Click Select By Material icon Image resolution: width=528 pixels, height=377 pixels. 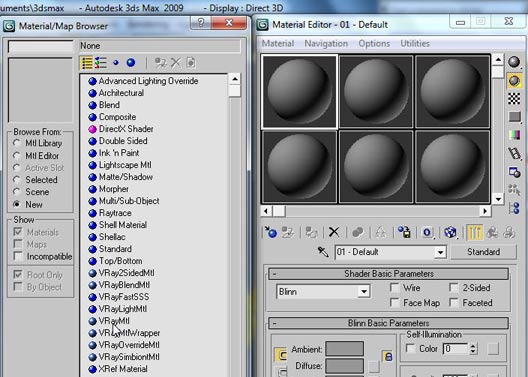pos(514,190)
